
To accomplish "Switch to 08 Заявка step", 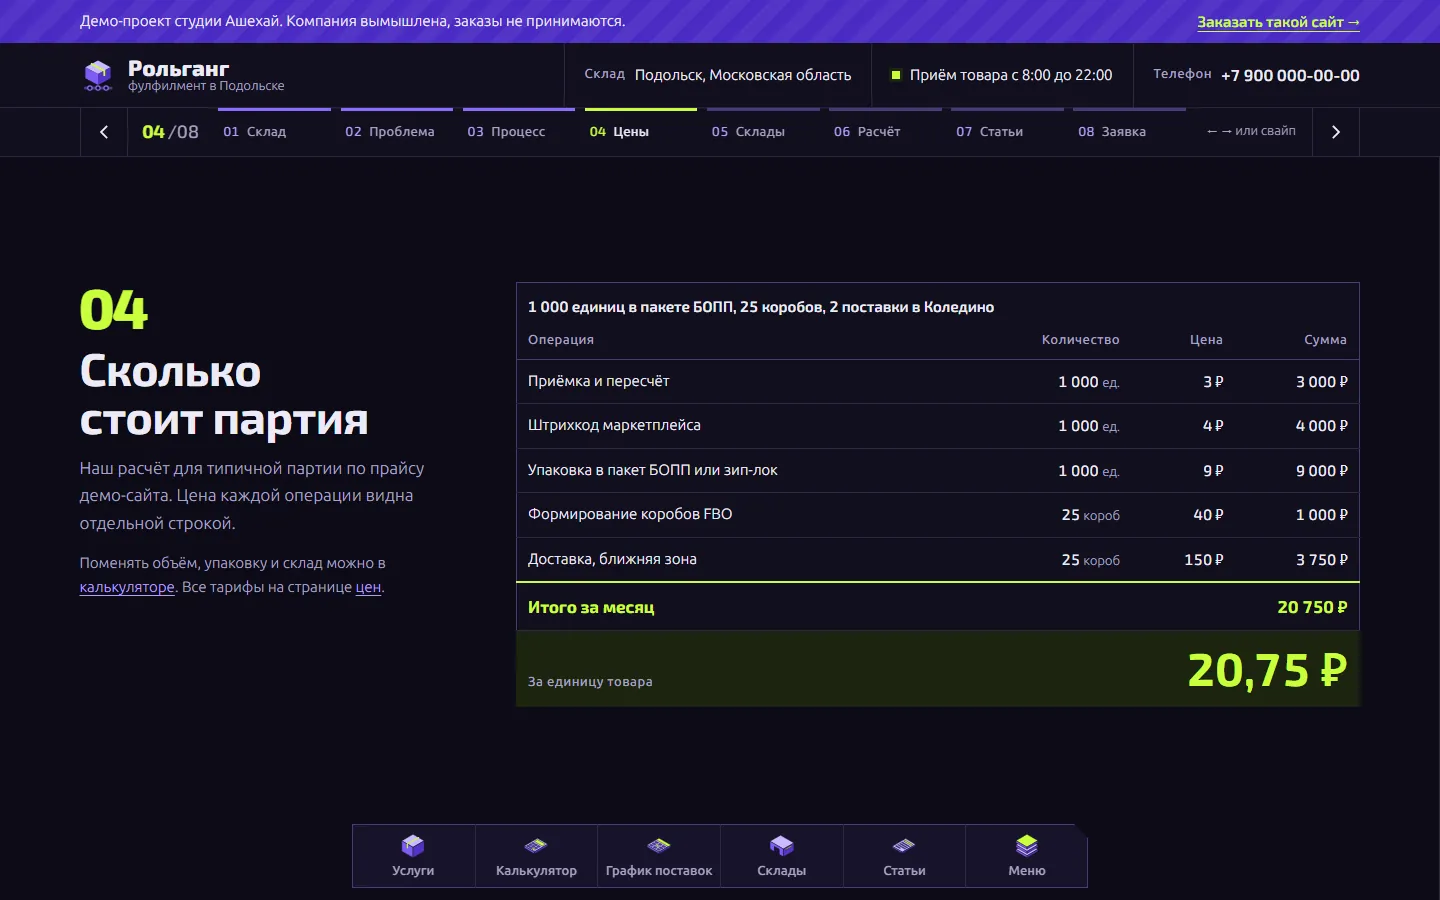I will pos(1129,131).
